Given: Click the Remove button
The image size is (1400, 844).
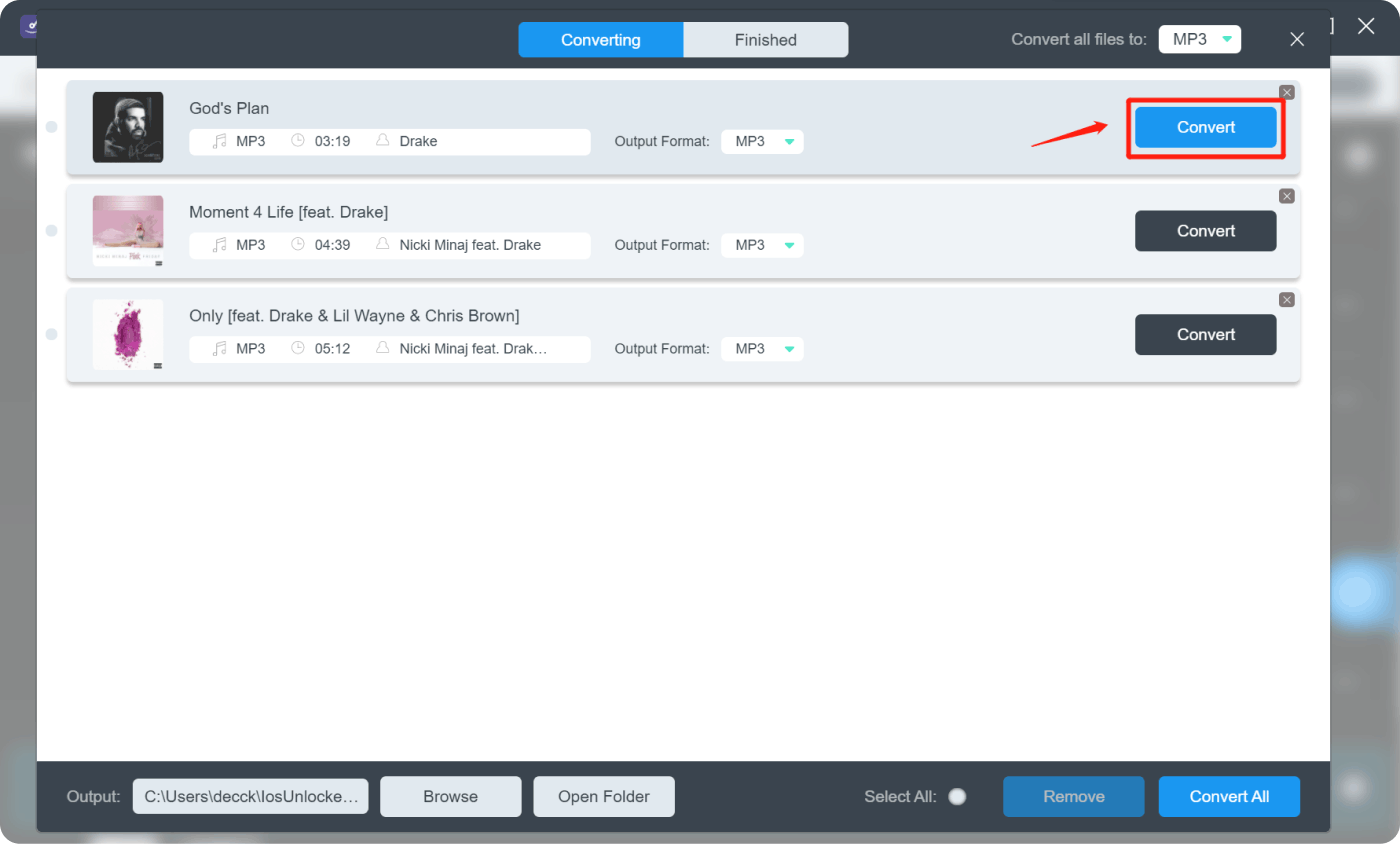Looking at the screenshot, I should click(1074, 797).
